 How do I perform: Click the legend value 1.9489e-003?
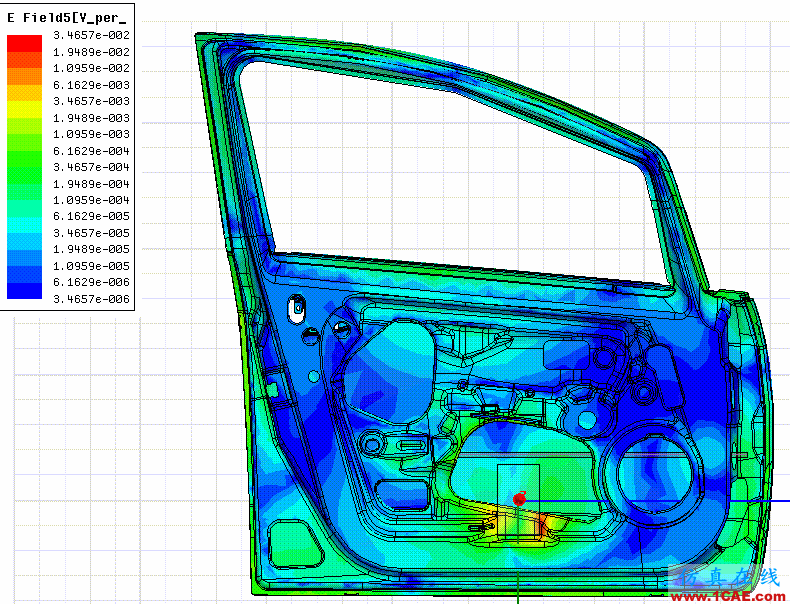tap(91, 118)
